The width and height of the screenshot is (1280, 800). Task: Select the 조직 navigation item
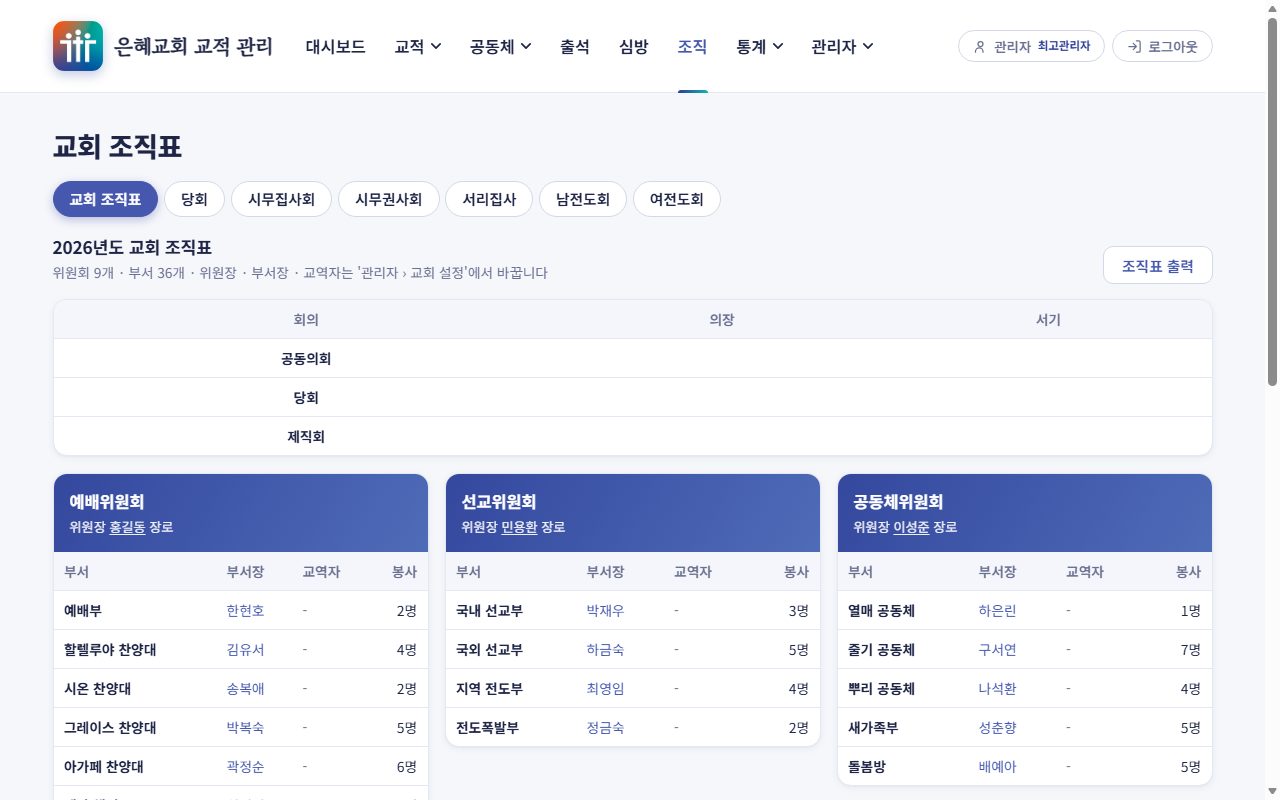click(692, 46)
